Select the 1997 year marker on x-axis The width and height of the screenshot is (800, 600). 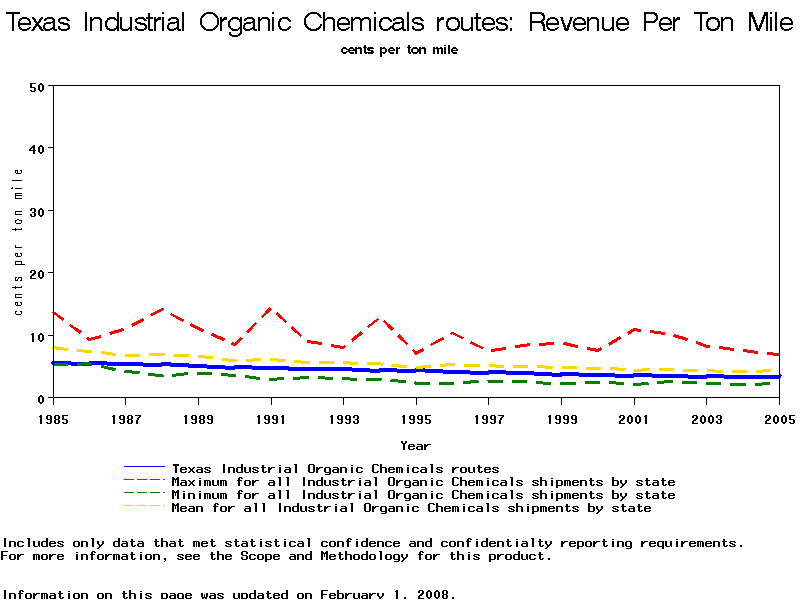(x=489, y=417)
